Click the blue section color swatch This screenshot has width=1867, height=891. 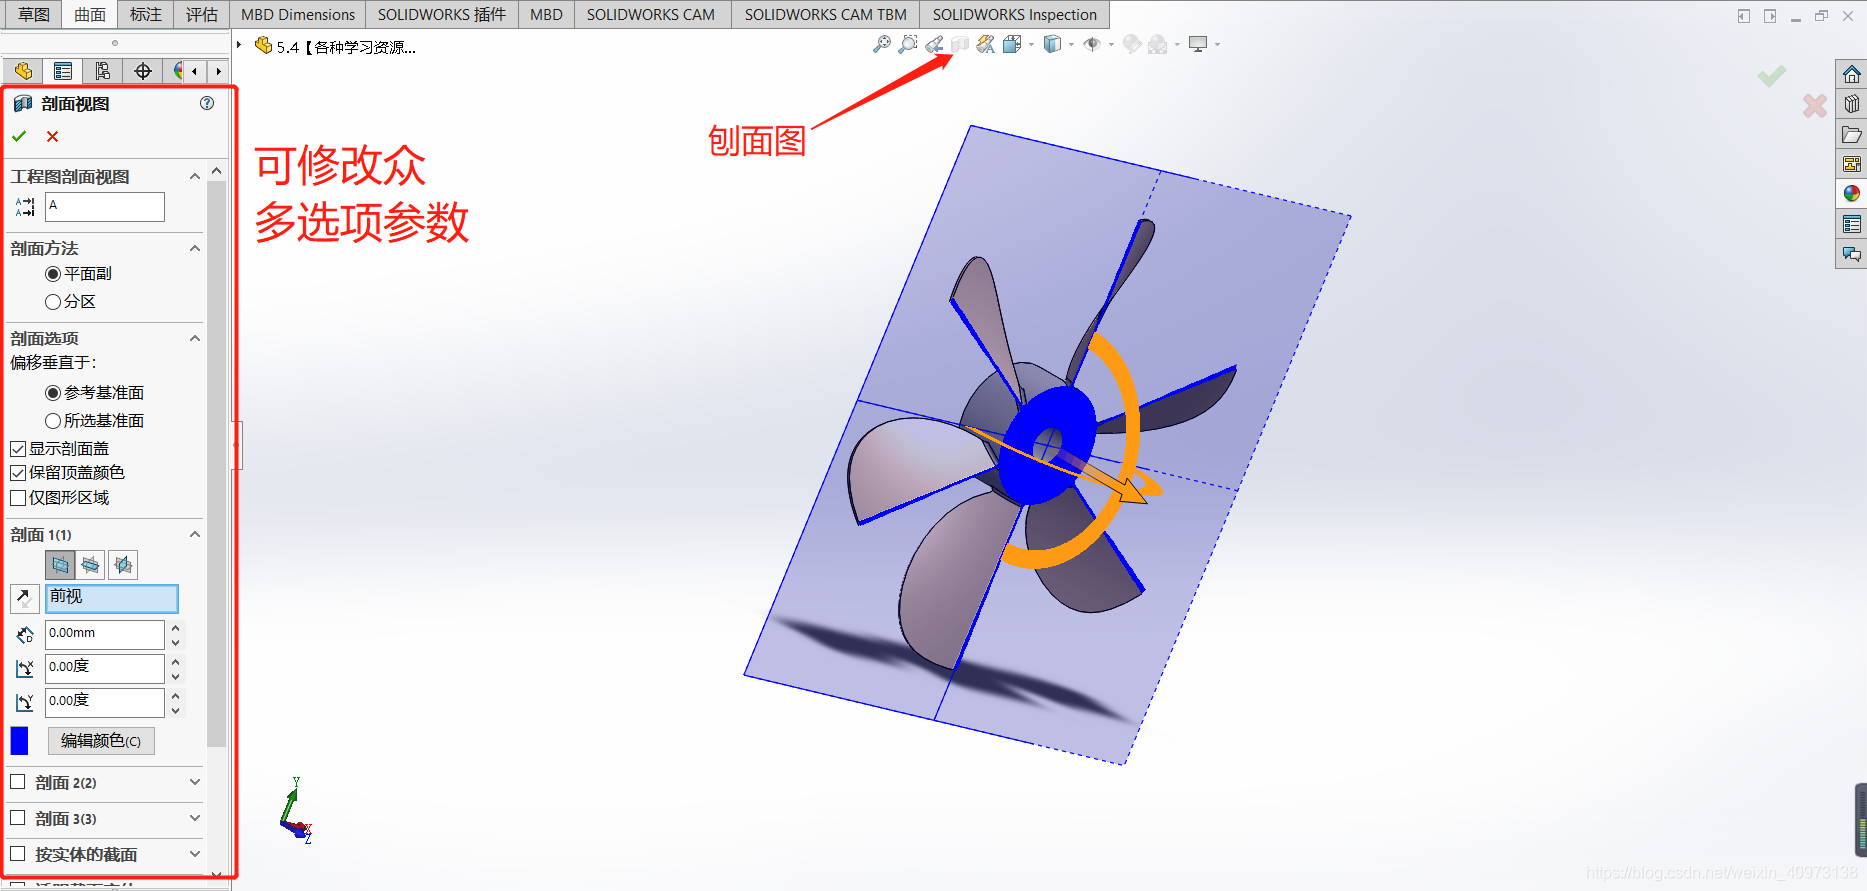[x=19, y=741]
